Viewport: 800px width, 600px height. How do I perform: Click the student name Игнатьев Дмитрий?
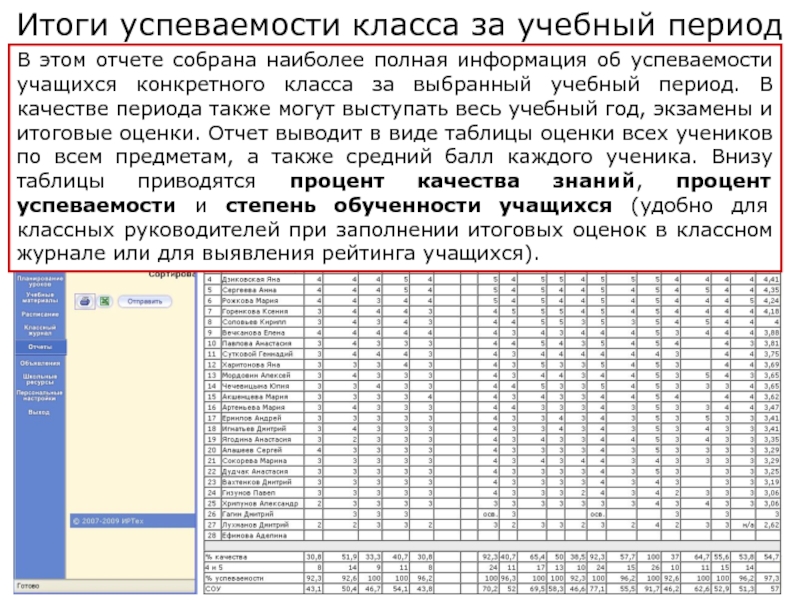tap(254, 429)
